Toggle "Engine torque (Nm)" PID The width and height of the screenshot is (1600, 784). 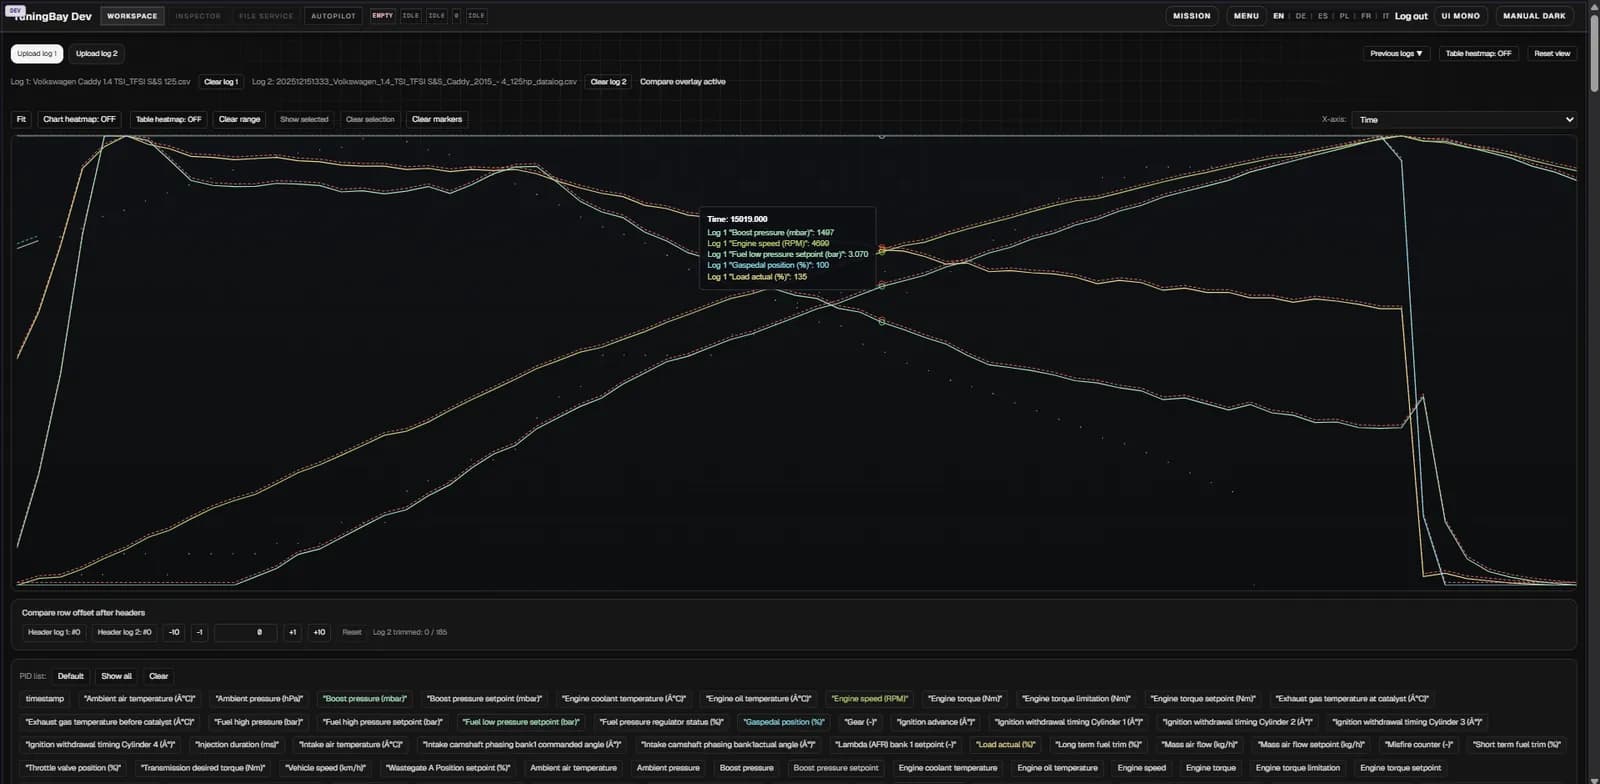[x=965, y=699]
